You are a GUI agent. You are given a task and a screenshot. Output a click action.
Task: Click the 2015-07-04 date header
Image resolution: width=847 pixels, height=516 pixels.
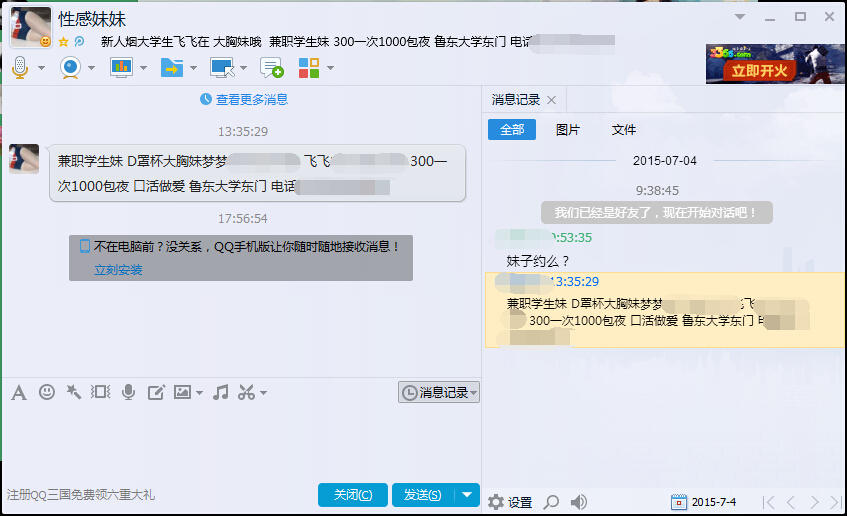pyautogui.click(x=664, y=161)
